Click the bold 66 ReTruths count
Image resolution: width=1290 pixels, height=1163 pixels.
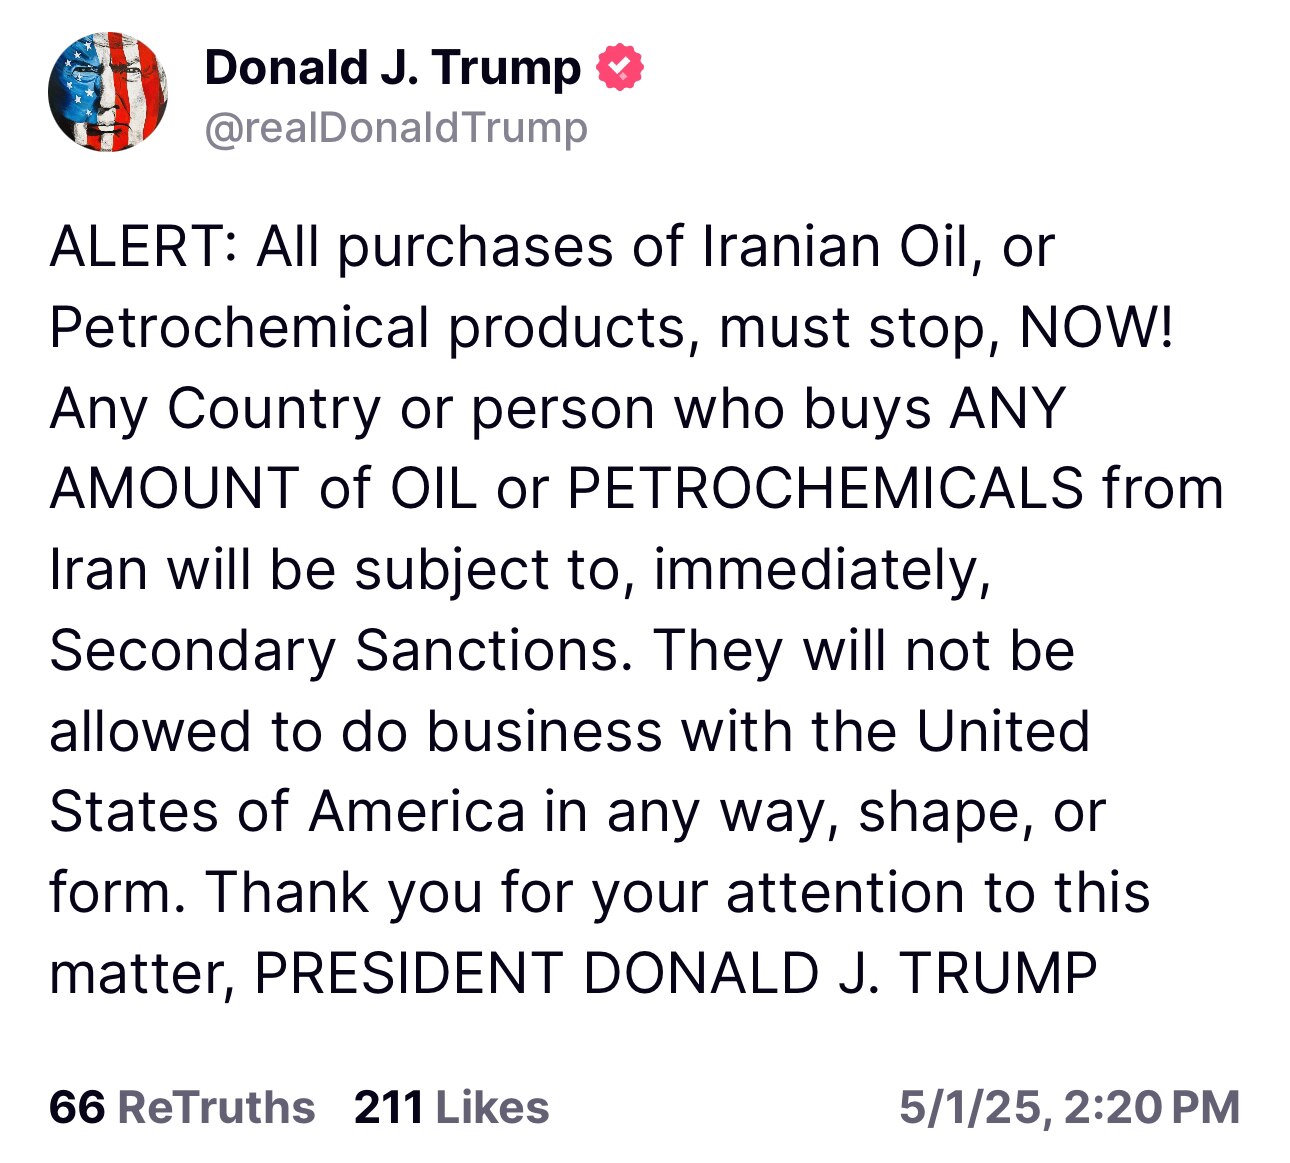tap(78, 1108)
